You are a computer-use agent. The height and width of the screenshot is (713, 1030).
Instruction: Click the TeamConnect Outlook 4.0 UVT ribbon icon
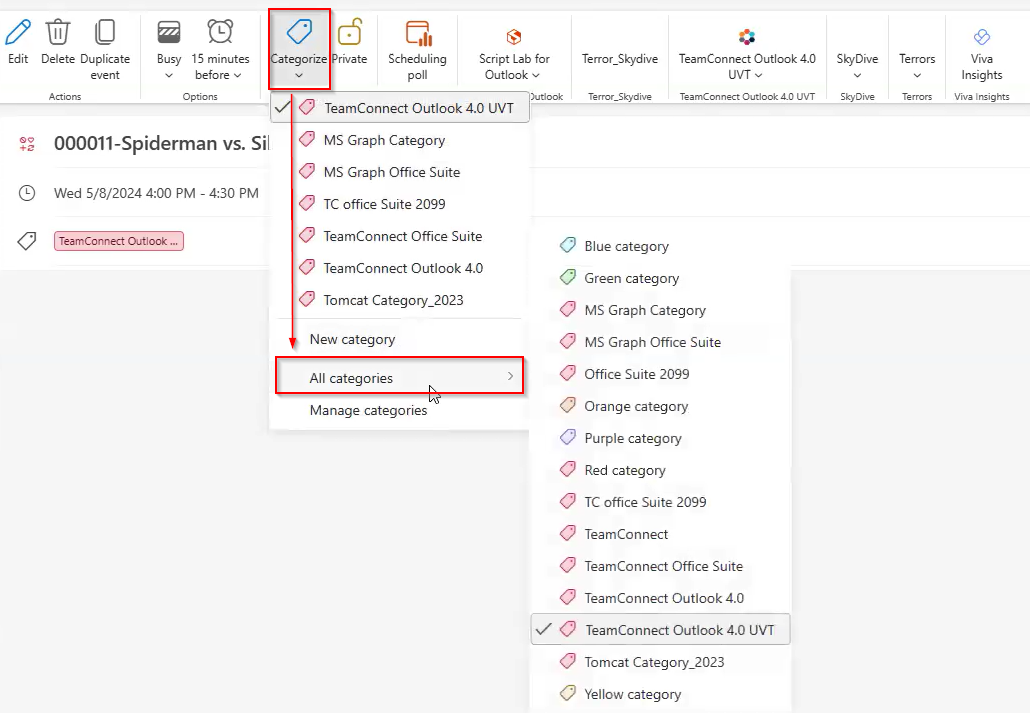point(747,37)
